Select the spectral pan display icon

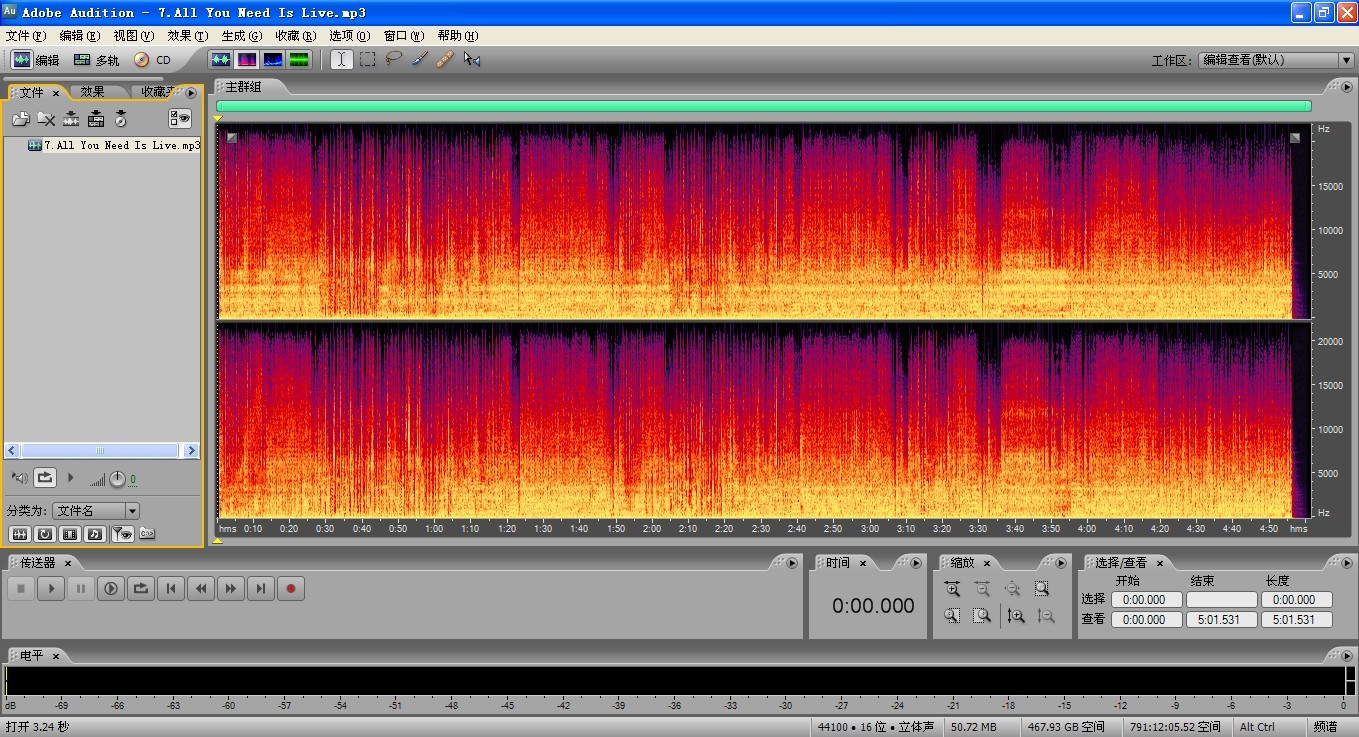pyautogui.click(x=272, y=60)
